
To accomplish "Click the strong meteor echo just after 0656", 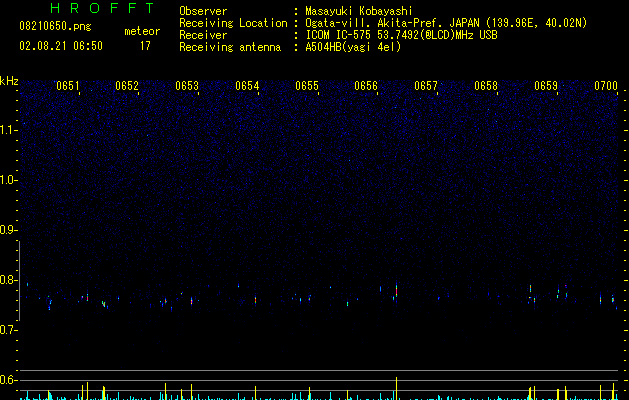I will pos(396,291).
